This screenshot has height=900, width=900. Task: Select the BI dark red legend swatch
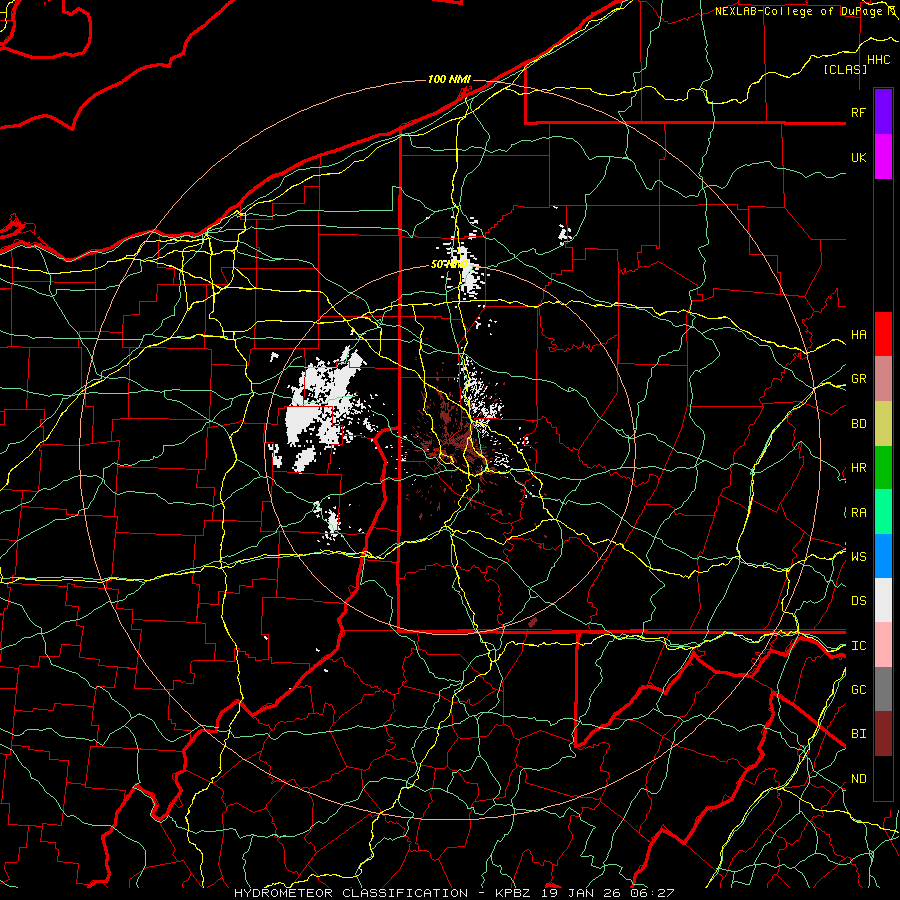click(x=883, y=734)
